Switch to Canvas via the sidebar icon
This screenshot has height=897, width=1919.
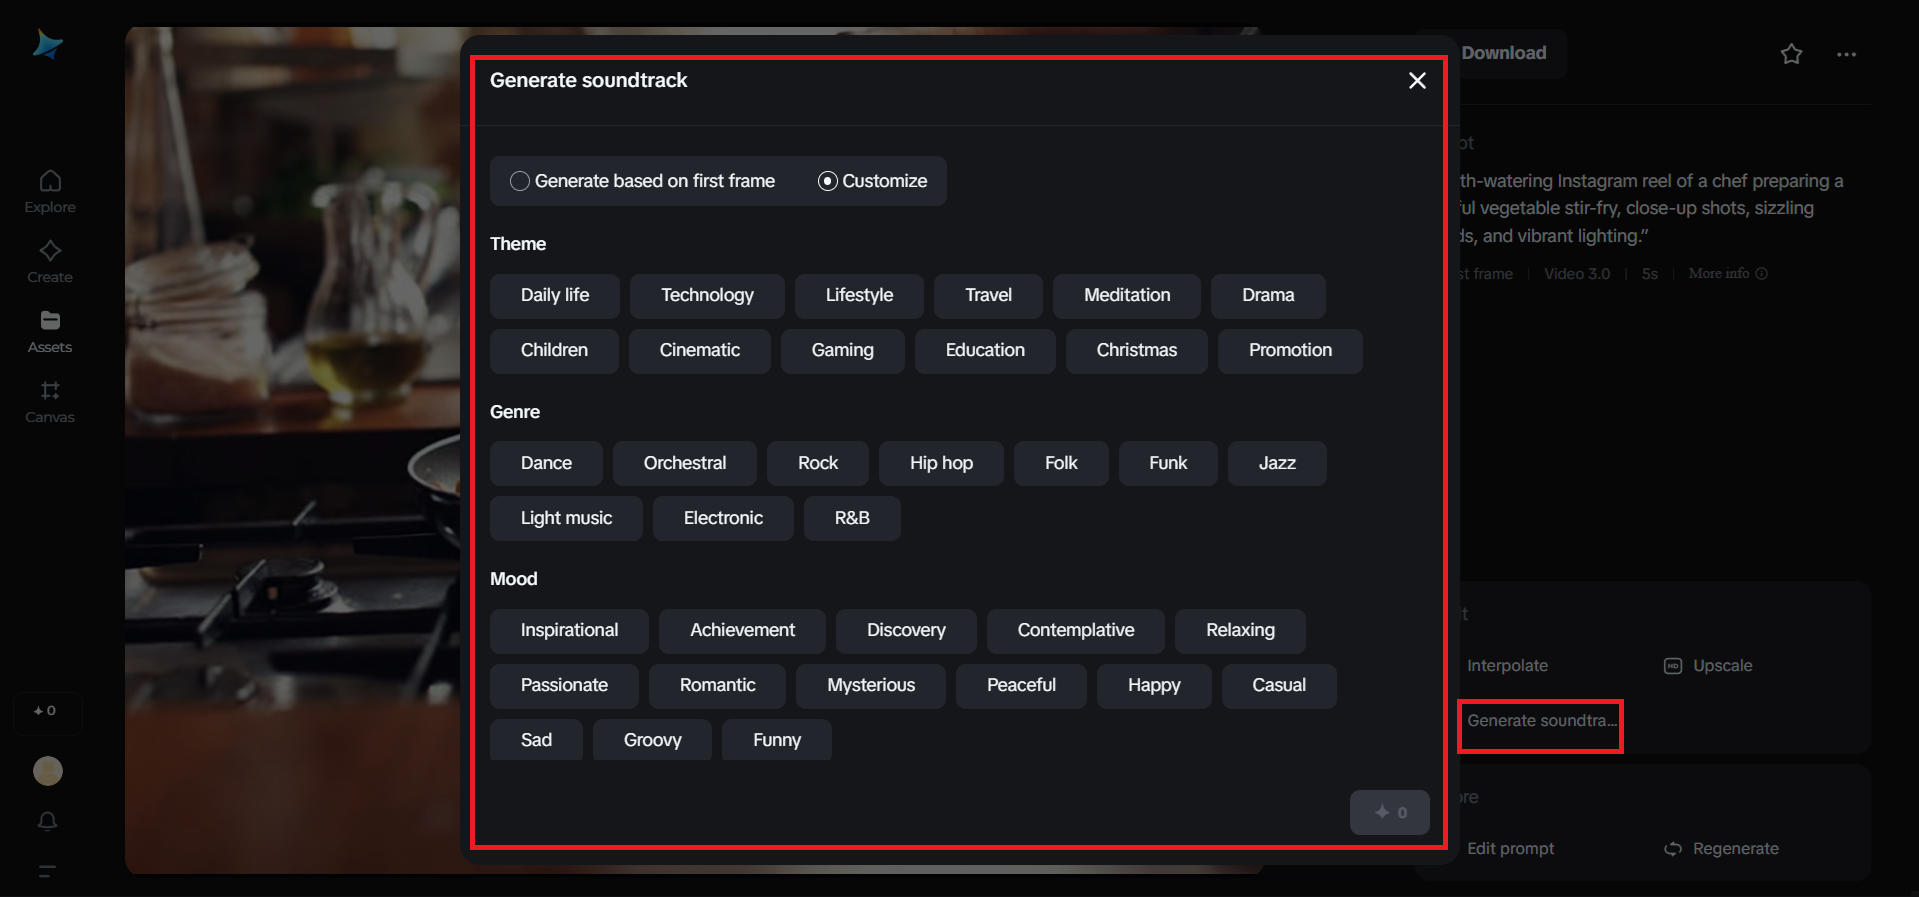[49, 401]
